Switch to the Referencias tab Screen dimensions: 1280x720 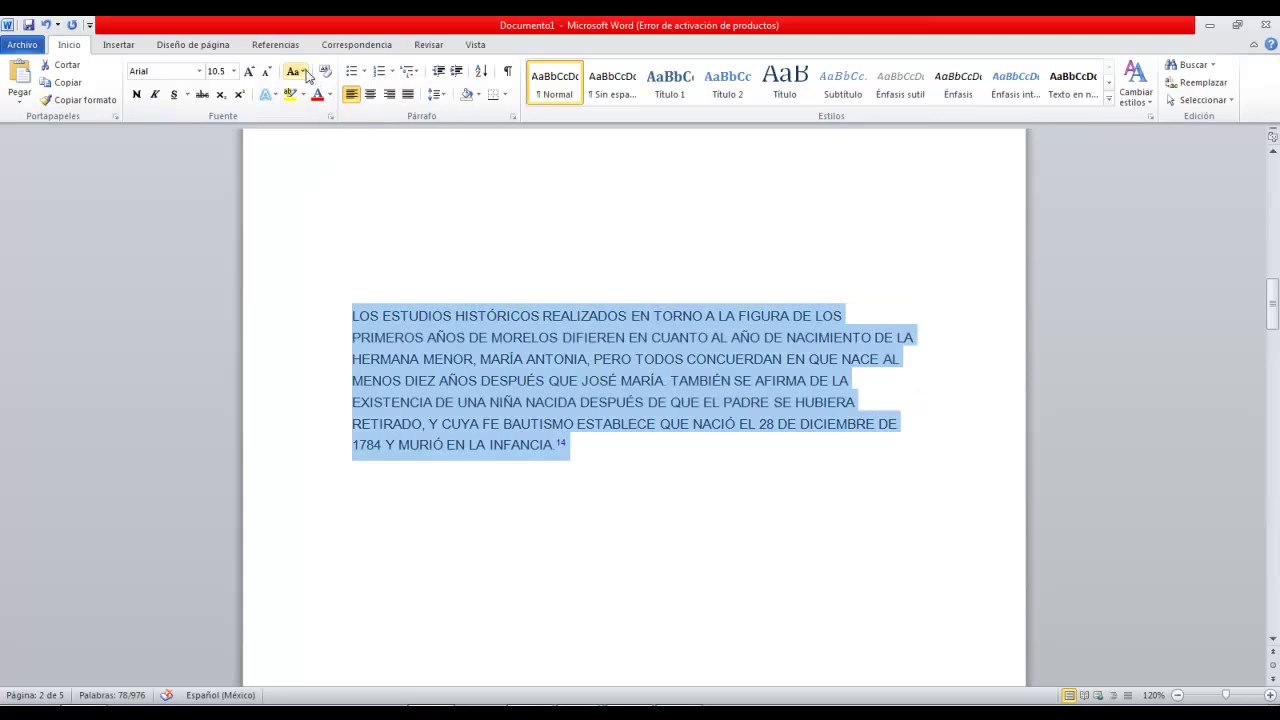click(x=275, y=45)
